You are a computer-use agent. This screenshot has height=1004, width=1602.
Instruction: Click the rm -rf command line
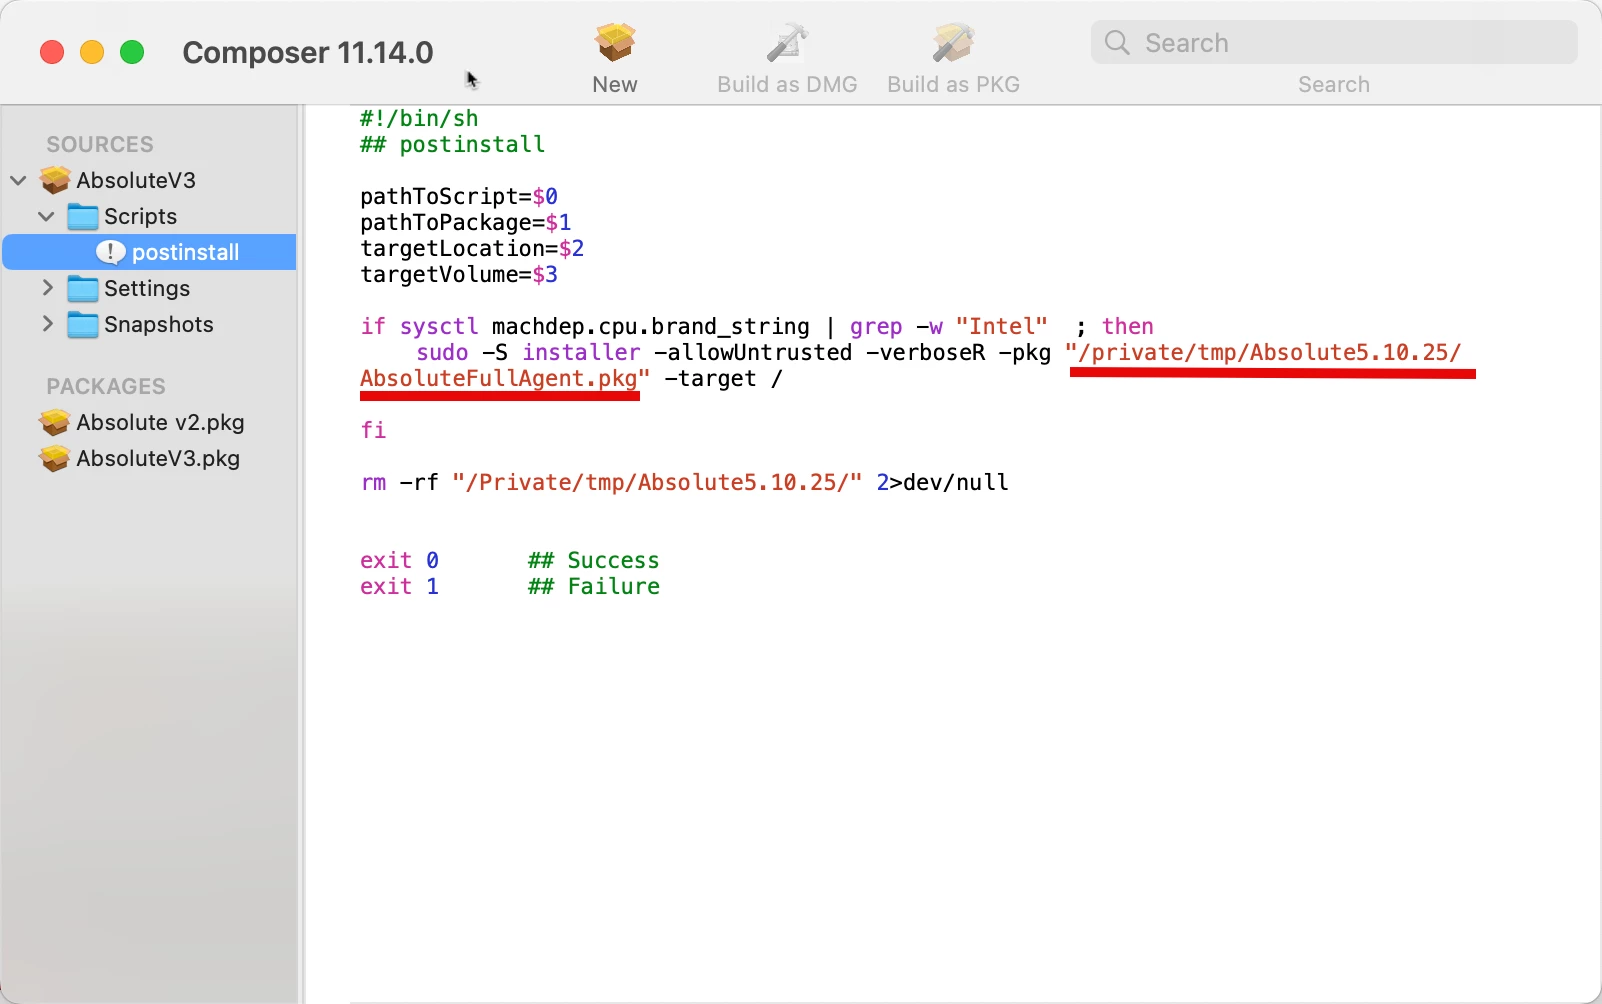point(684,482)
